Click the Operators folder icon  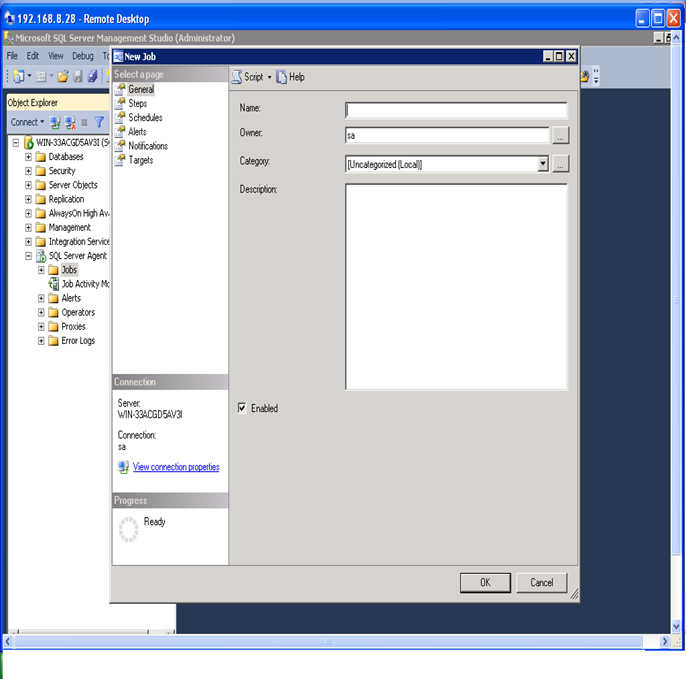[x=53, y=312]
